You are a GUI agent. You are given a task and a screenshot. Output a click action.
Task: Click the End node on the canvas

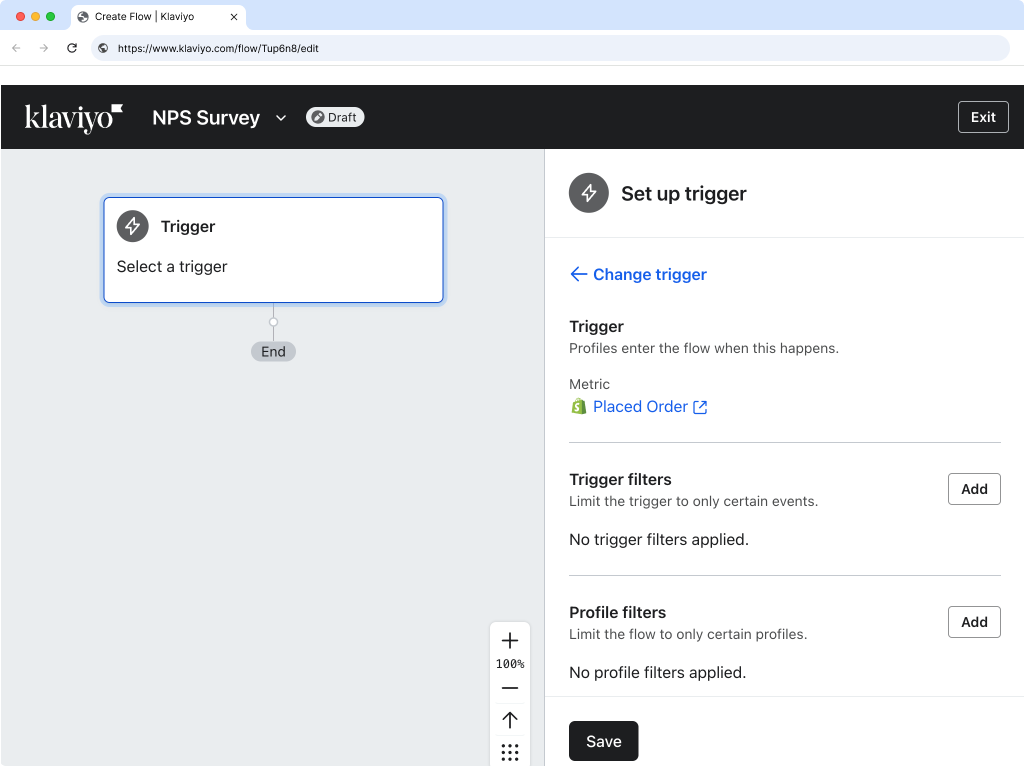273,351
